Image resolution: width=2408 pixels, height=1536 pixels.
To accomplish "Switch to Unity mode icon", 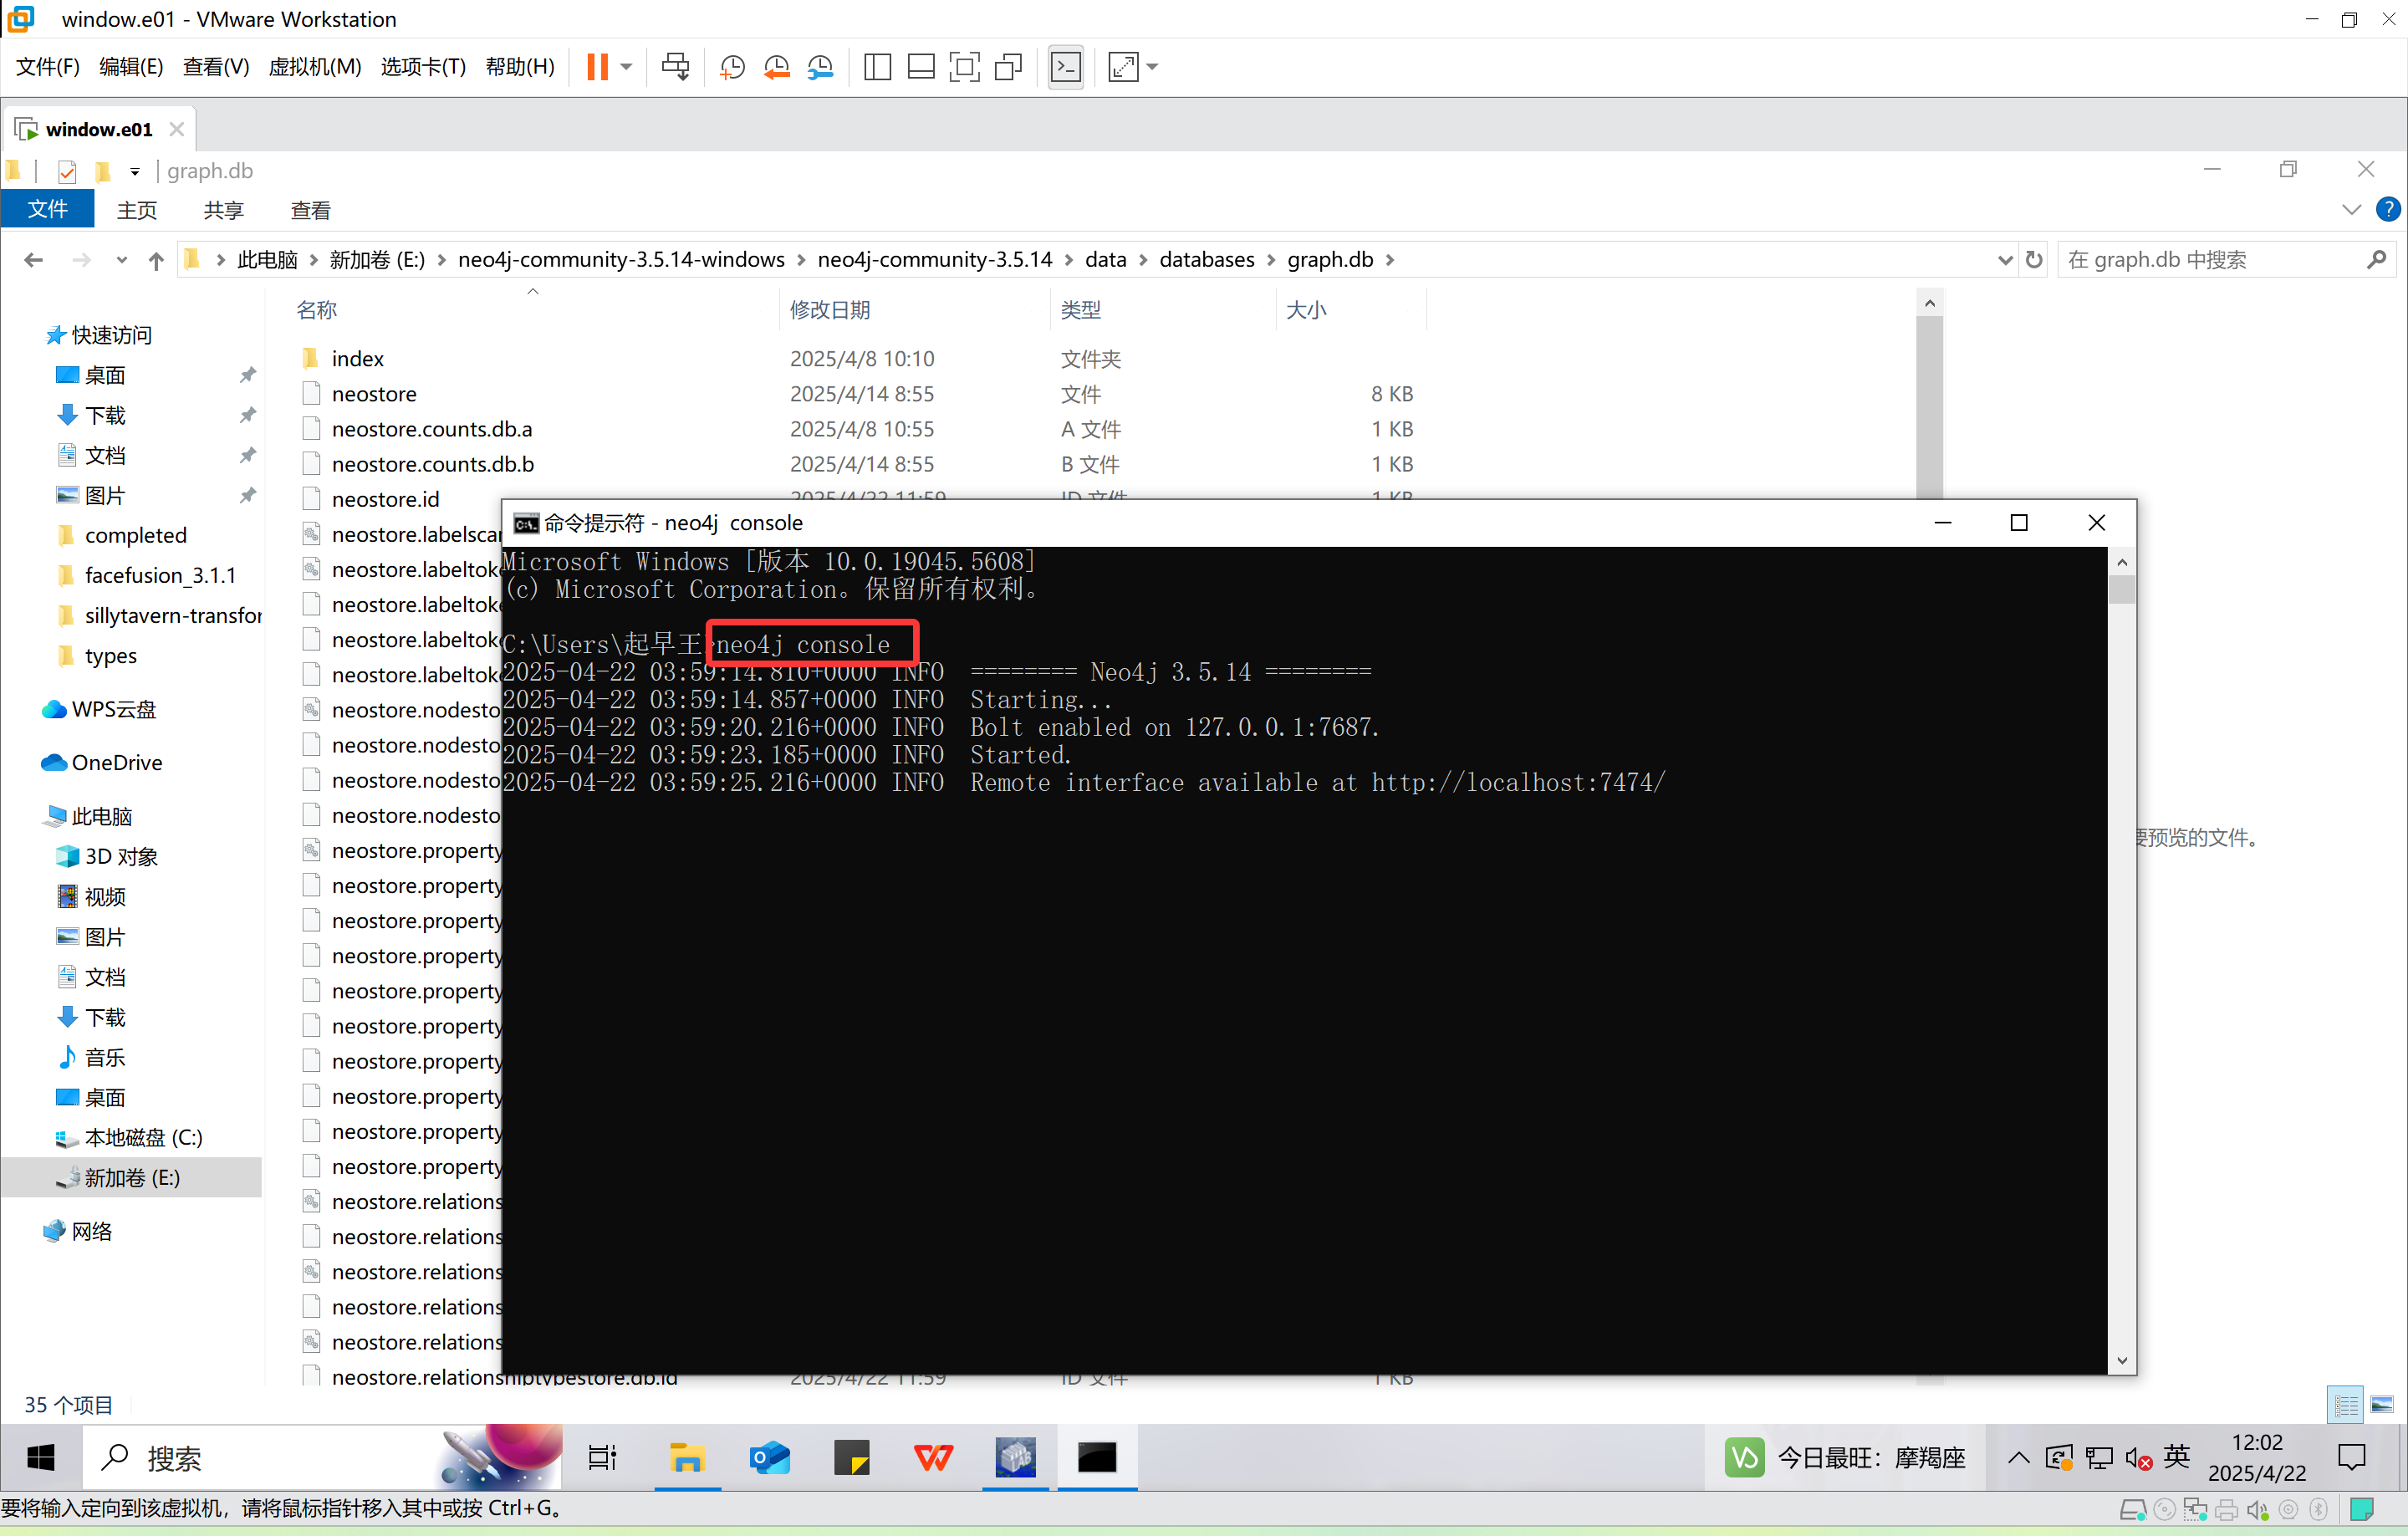I will coord(1008,67).
